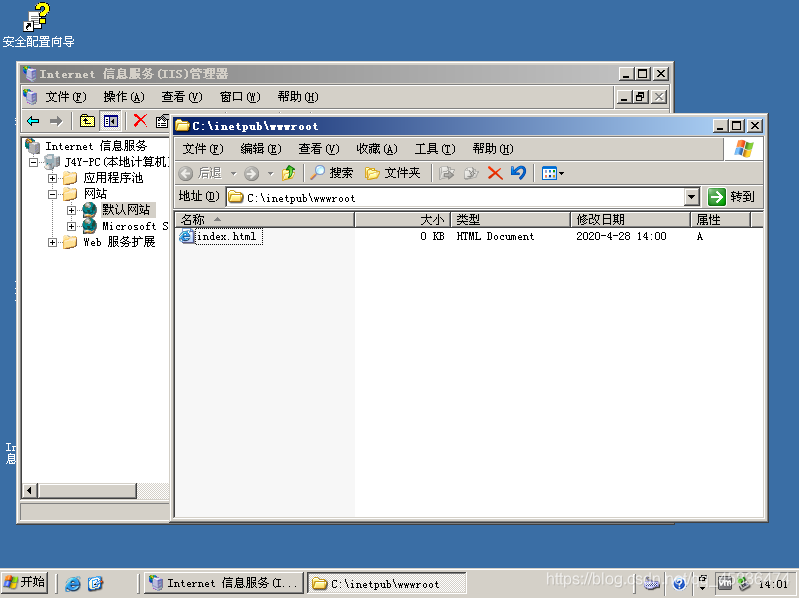
Task: Open Explorer 编辑(E) menu
Action: coord(261,149)
